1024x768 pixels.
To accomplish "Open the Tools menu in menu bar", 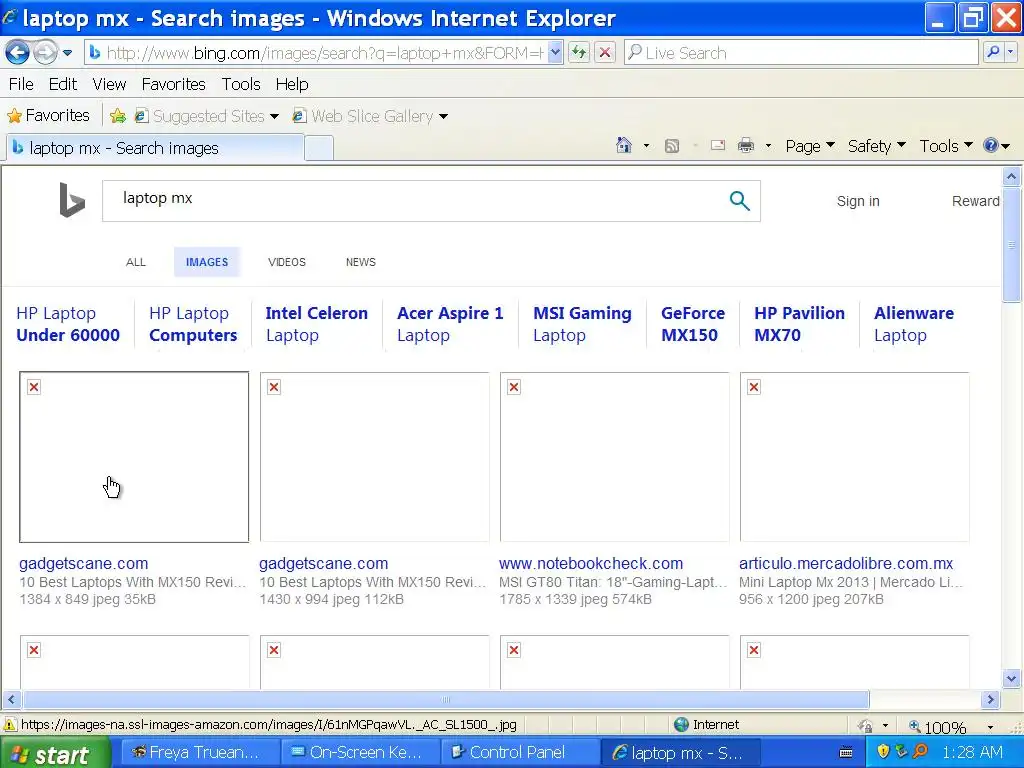I will 240,84.
